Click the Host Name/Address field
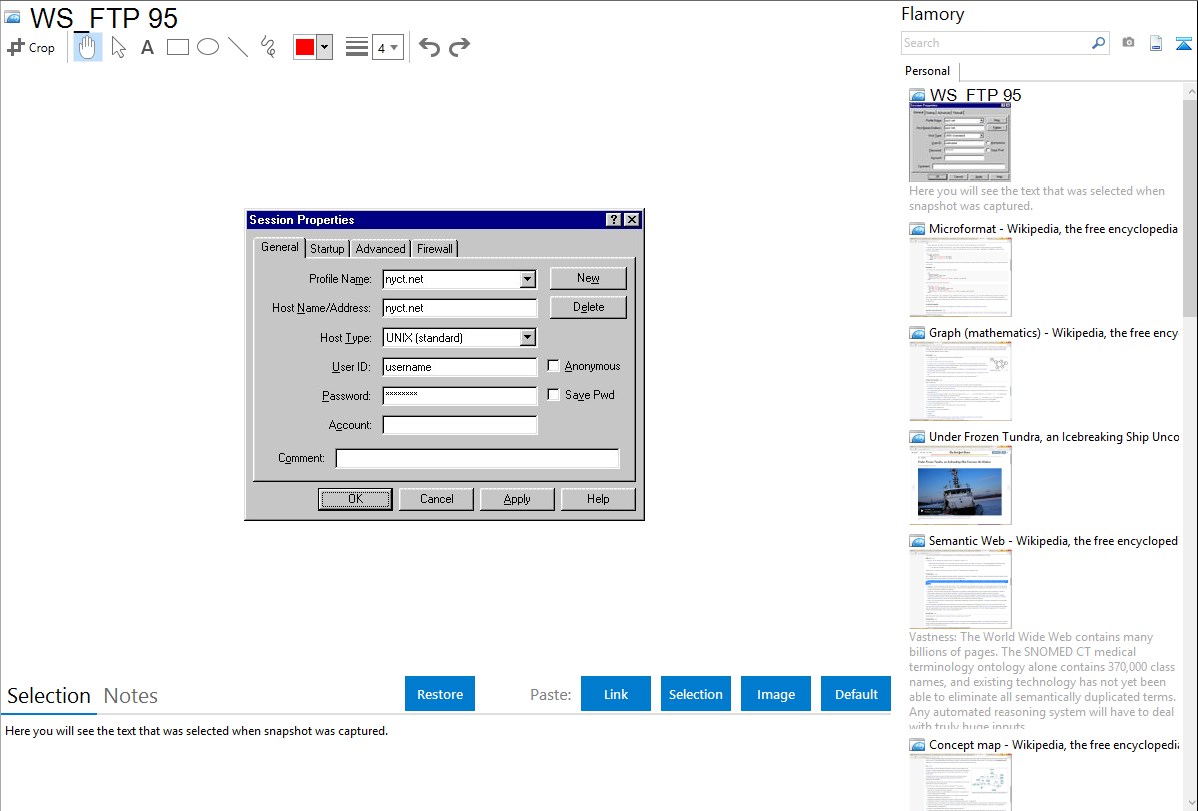This screenshot has width=1198, height=811. 460,308
